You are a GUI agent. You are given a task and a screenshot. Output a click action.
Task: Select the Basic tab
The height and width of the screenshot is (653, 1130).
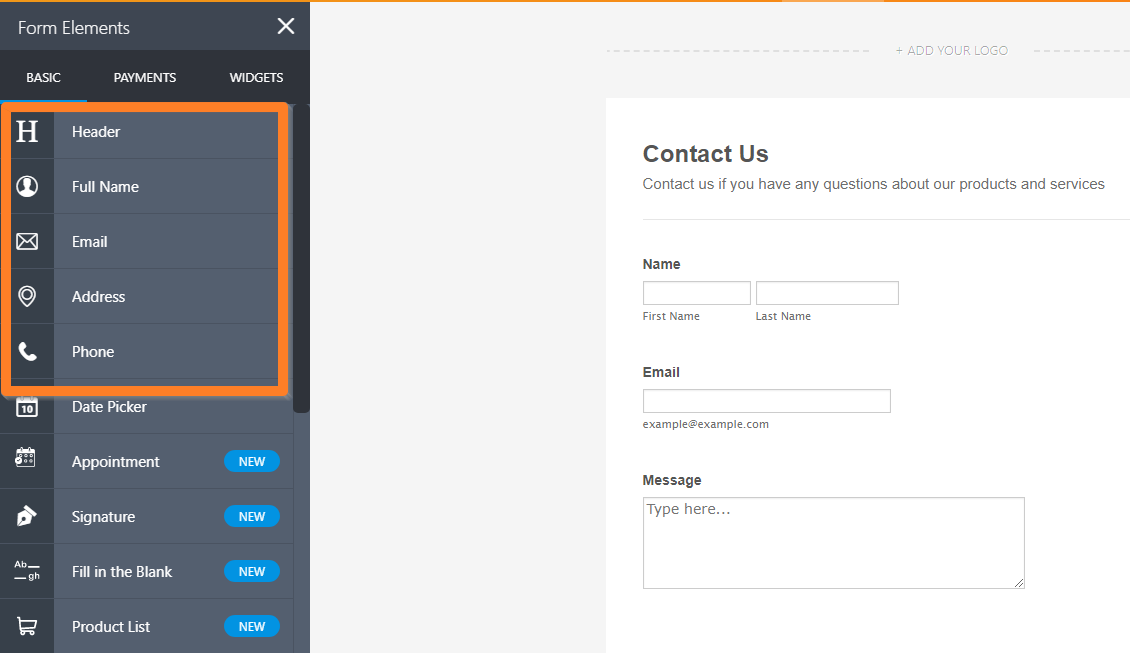(x=43, y=78)
